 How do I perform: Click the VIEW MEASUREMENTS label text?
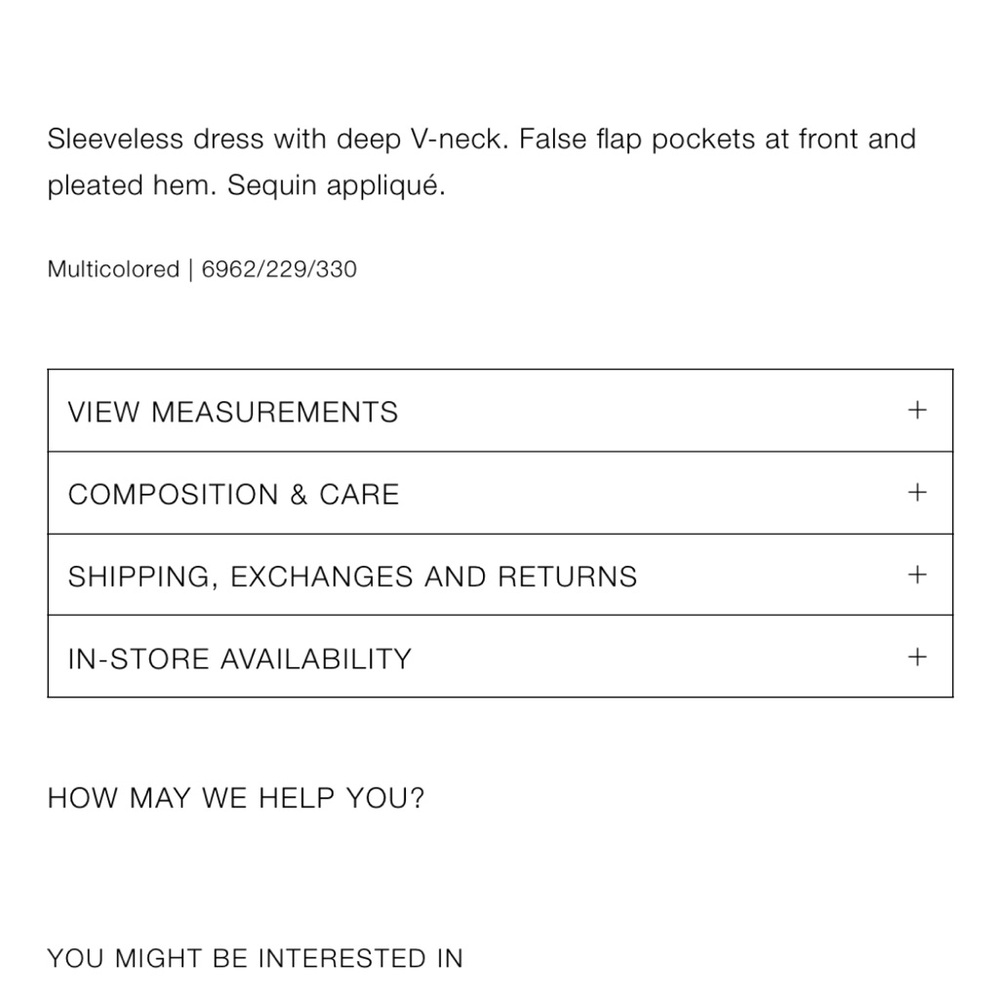point(233,412)
